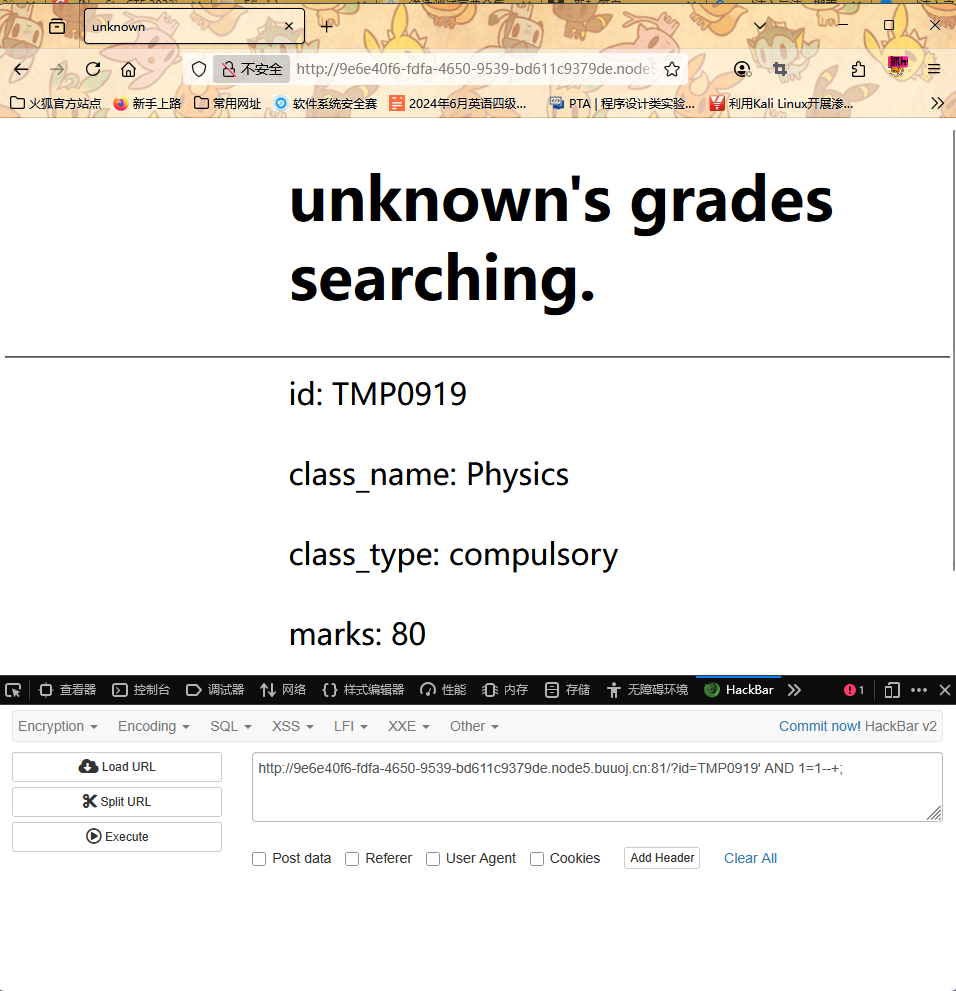Screen dimensions: 956x991
Task: Switch to the 控制台 console tab
Action: (141, 690)
